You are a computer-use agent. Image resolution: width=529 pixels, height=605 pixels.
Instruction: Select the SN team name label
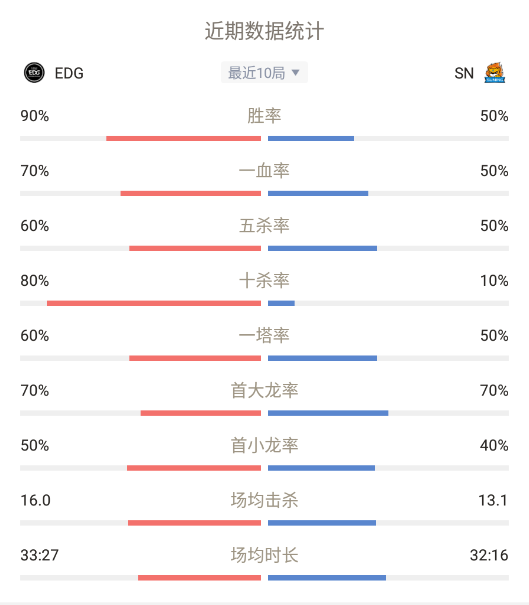coord(464,73)
